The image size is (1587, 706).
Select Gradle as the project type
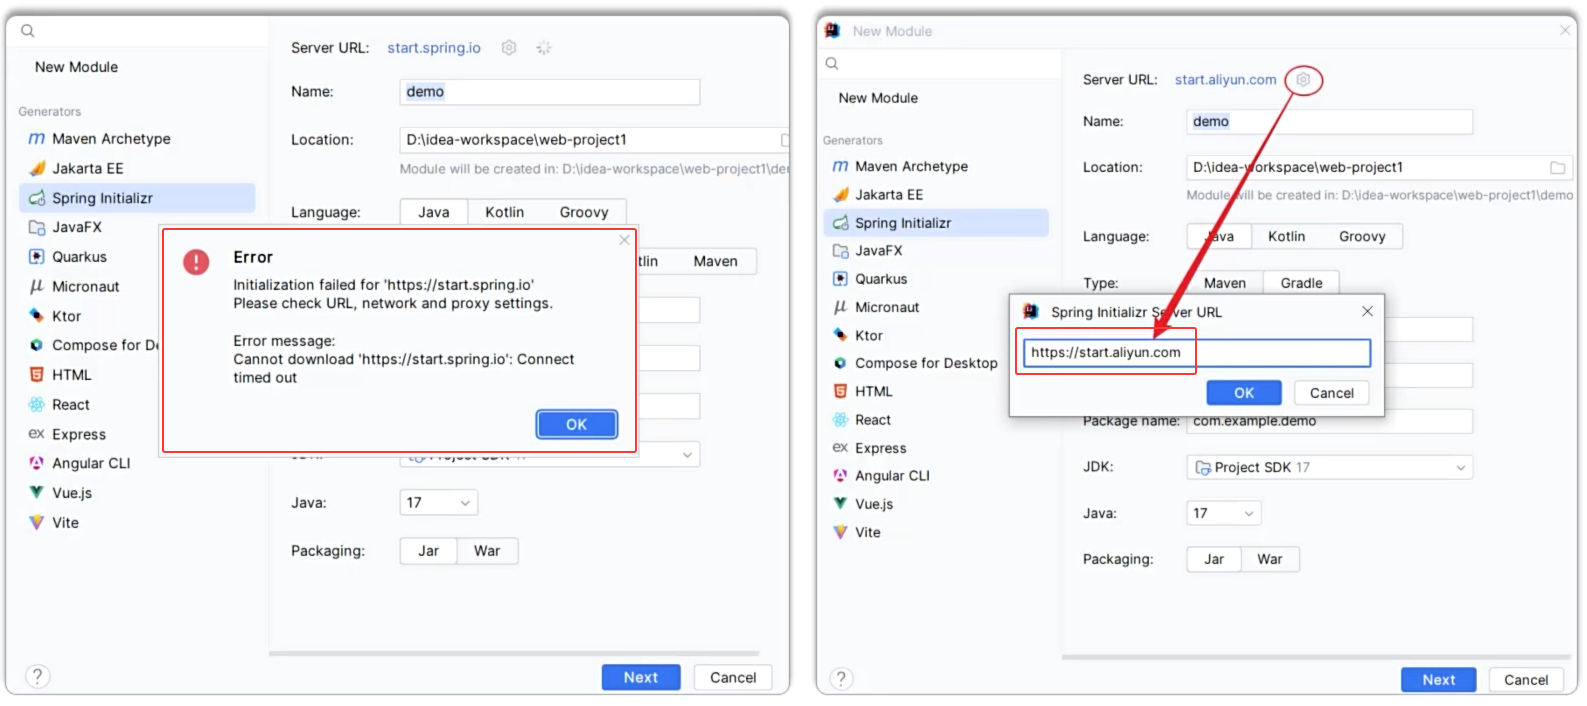point(1301,283)
